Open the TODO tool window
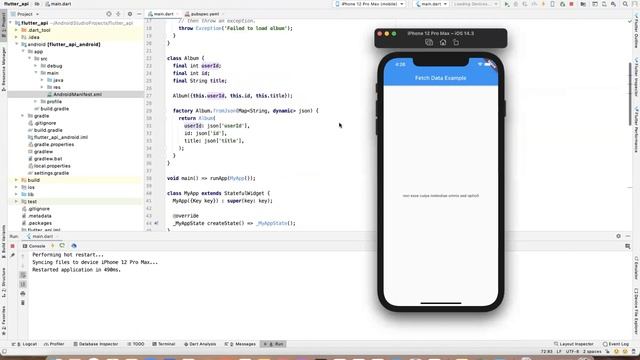The width and height of the screenshot is (640, 360). click(136, 344)
